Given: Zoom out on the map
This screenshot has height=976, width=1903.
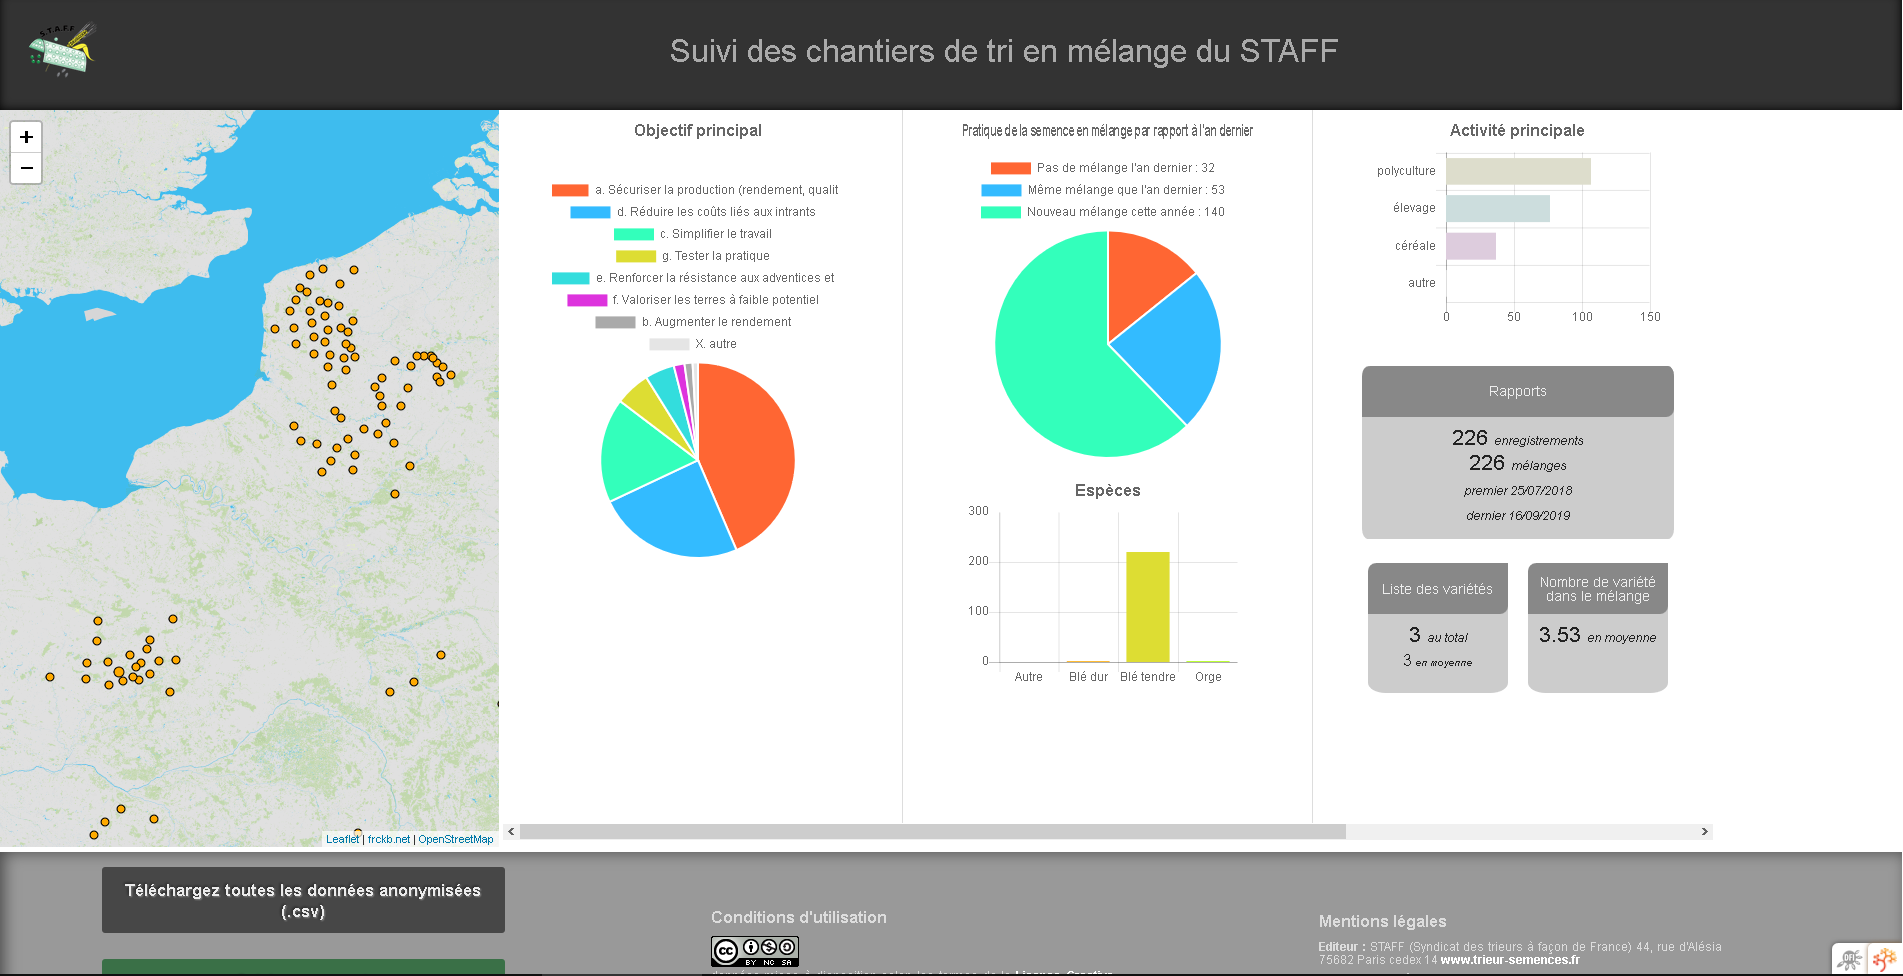Looking at the screenshot, I should point(26,168).
